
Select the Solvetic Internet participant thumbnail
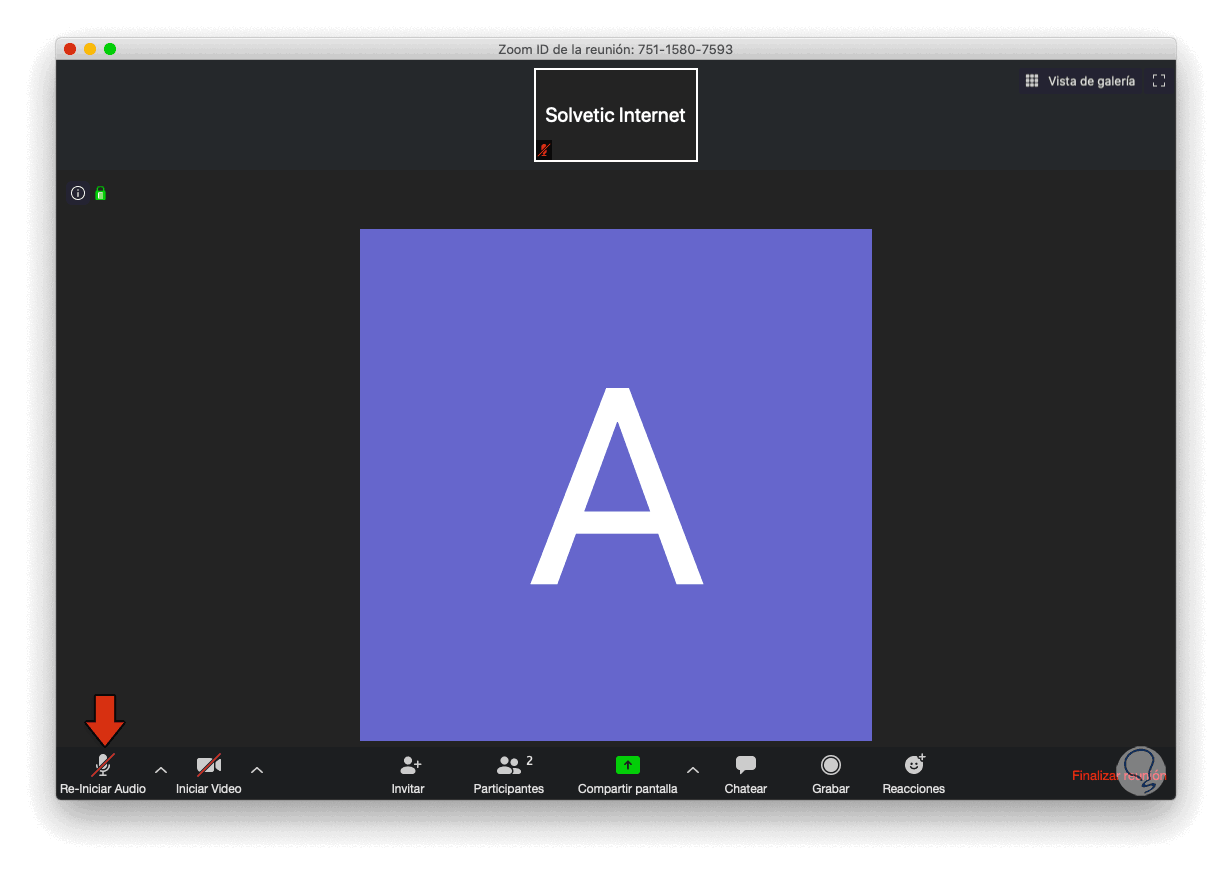(616, 115)
